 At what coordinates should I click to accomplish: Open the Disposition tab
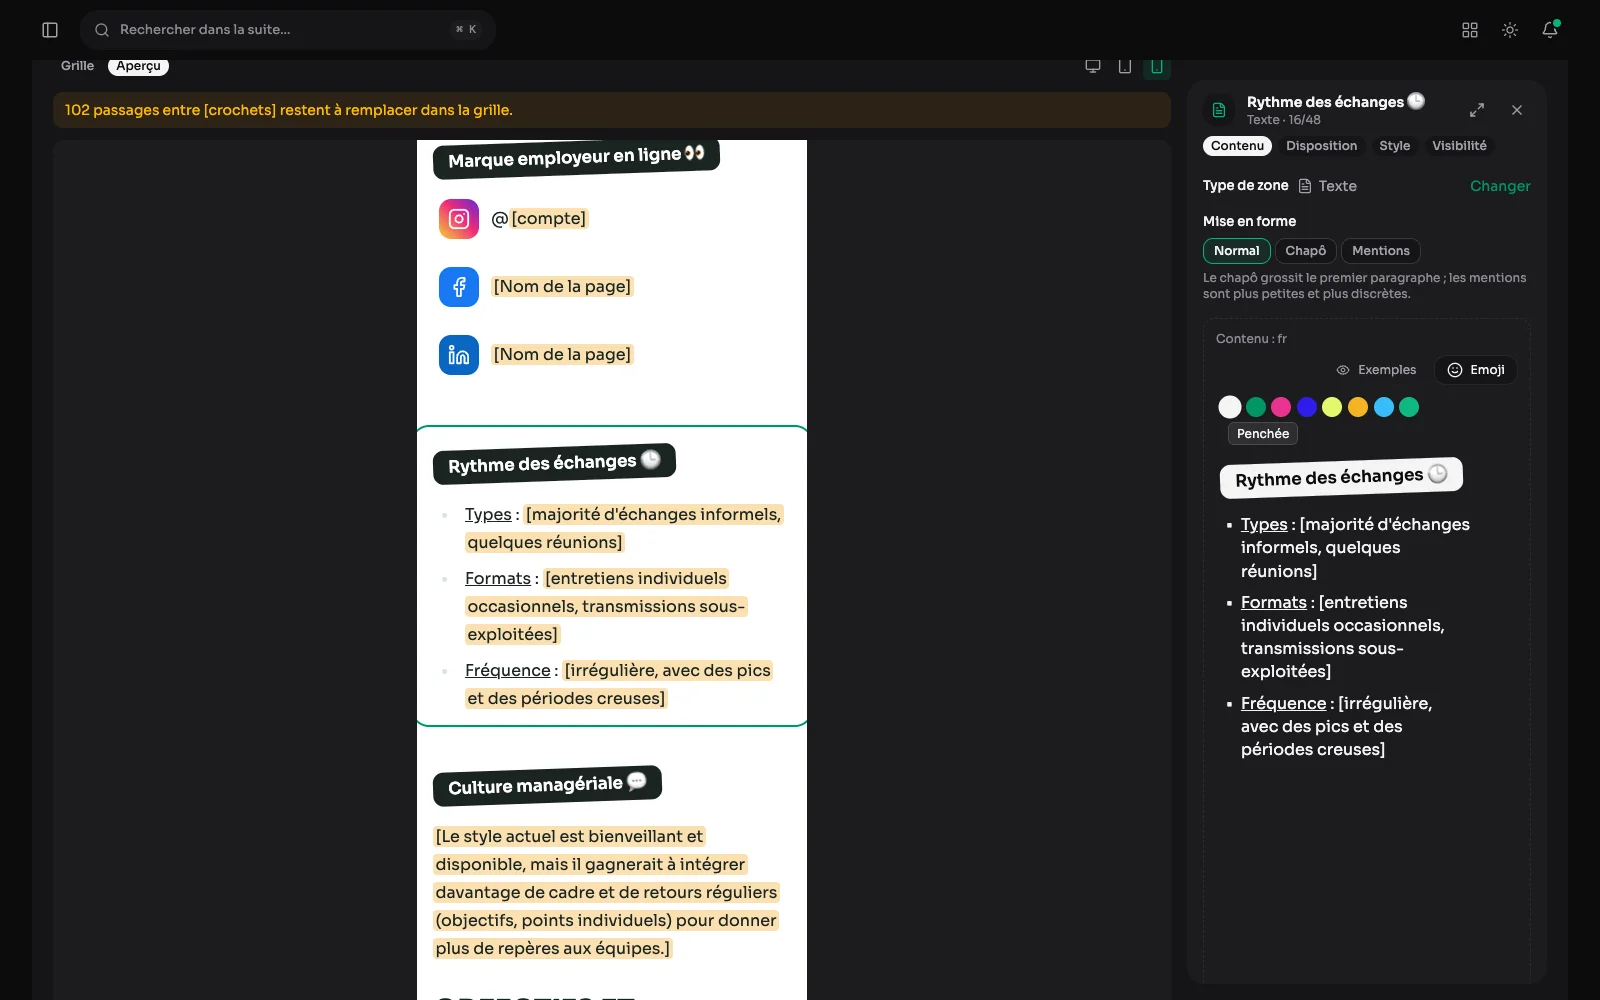point(1322,146)
